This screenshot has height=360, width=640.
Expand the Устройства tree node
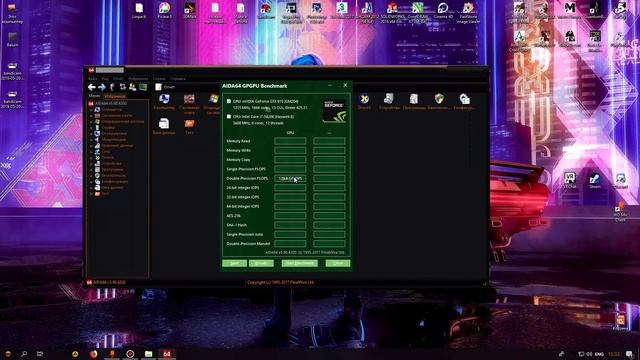(92, 164)
